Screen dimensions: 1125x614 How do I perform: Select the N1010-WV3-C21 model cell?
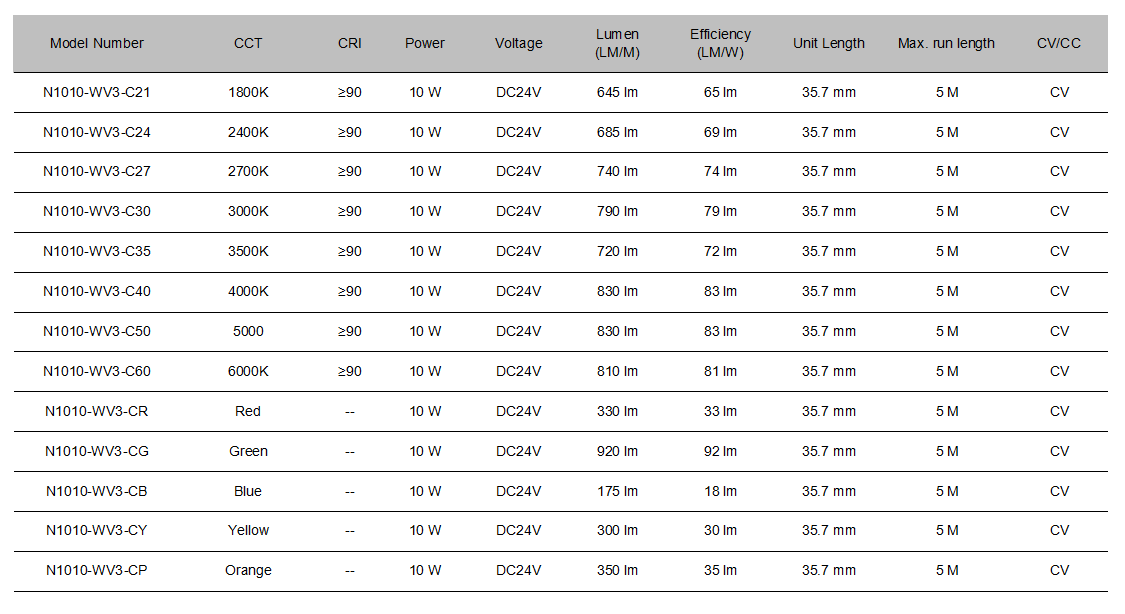coord(97,93)
